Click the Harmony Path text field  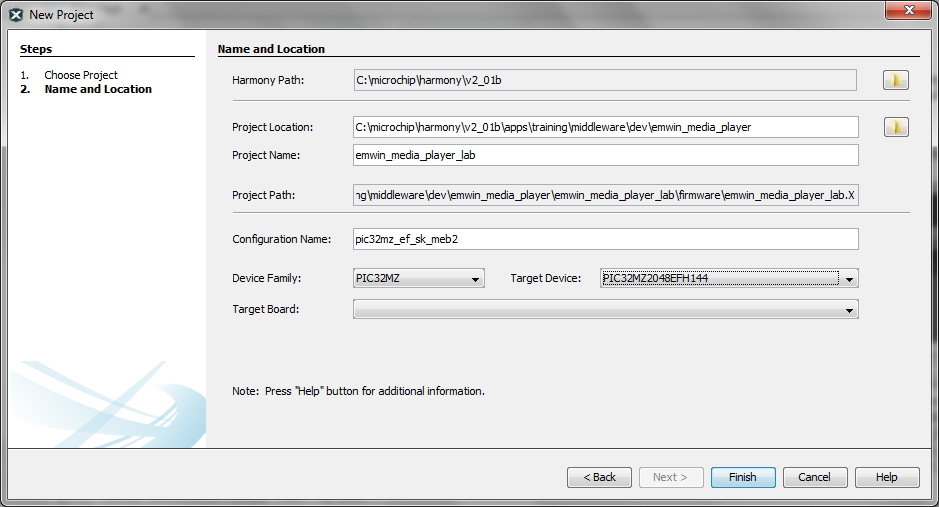pos(605,80)
